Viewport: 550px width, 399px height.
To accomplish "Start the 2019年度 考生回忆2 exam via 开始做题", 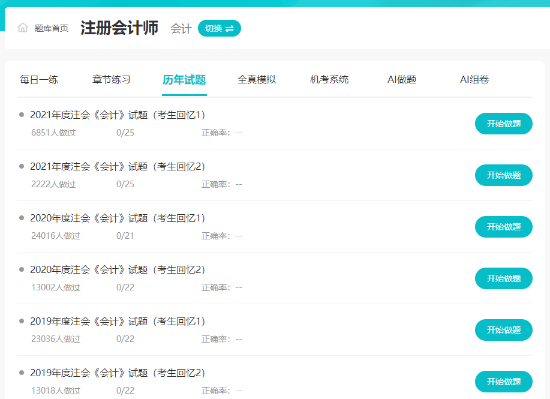I will [504, 381].
